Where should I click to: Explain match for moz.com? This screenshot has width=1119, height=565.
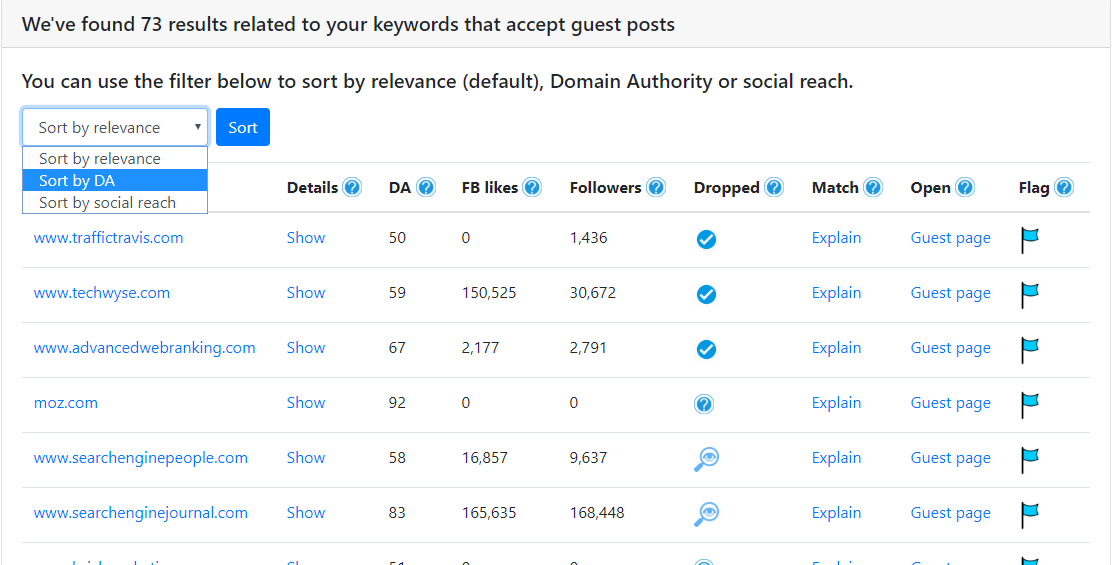836,402
